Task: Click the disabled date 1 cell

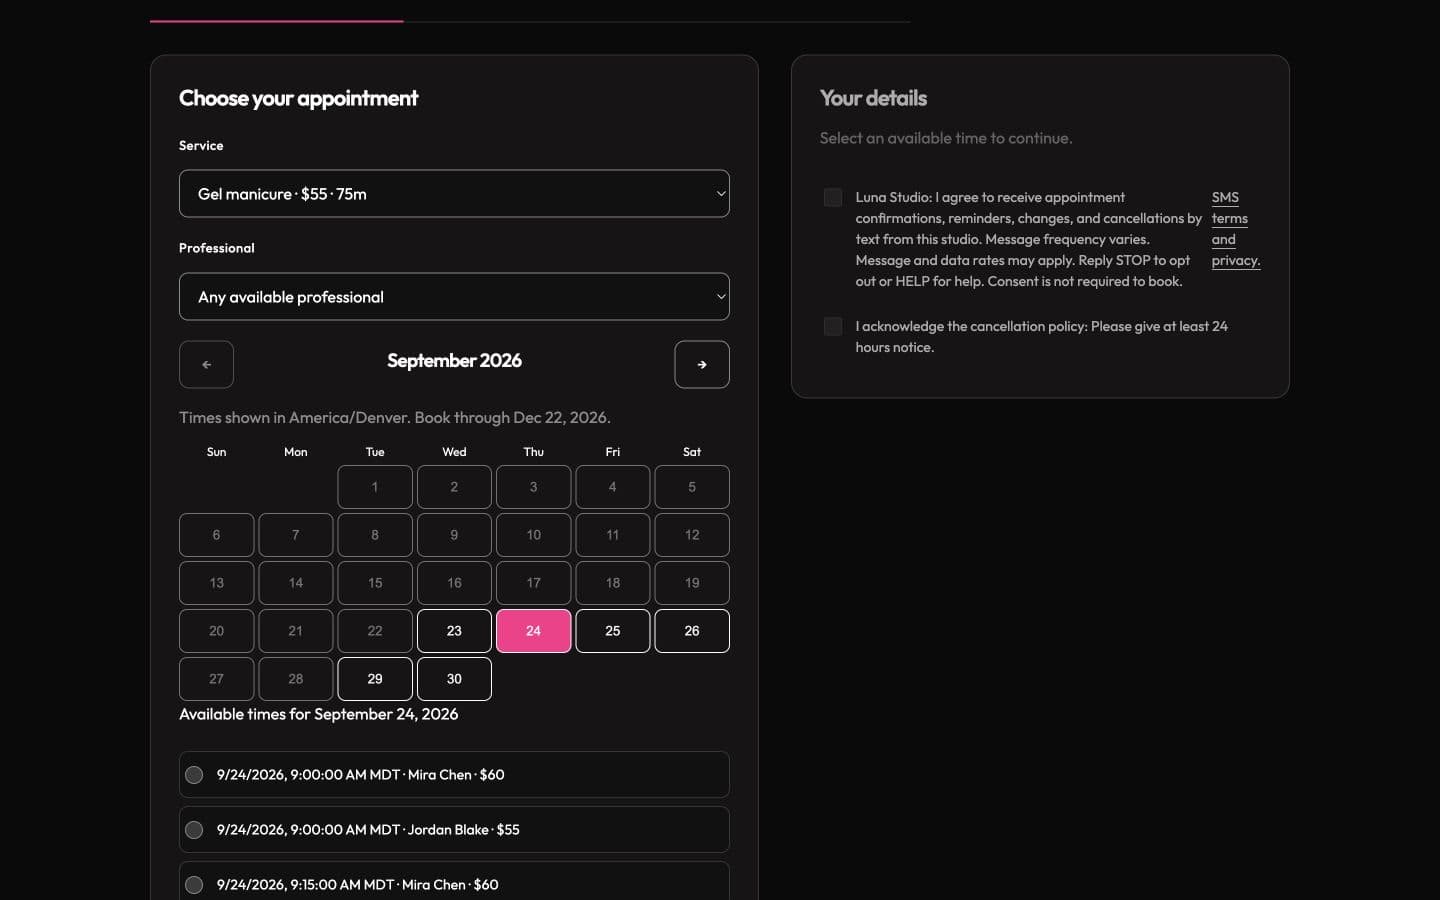Action: [375, 487]
